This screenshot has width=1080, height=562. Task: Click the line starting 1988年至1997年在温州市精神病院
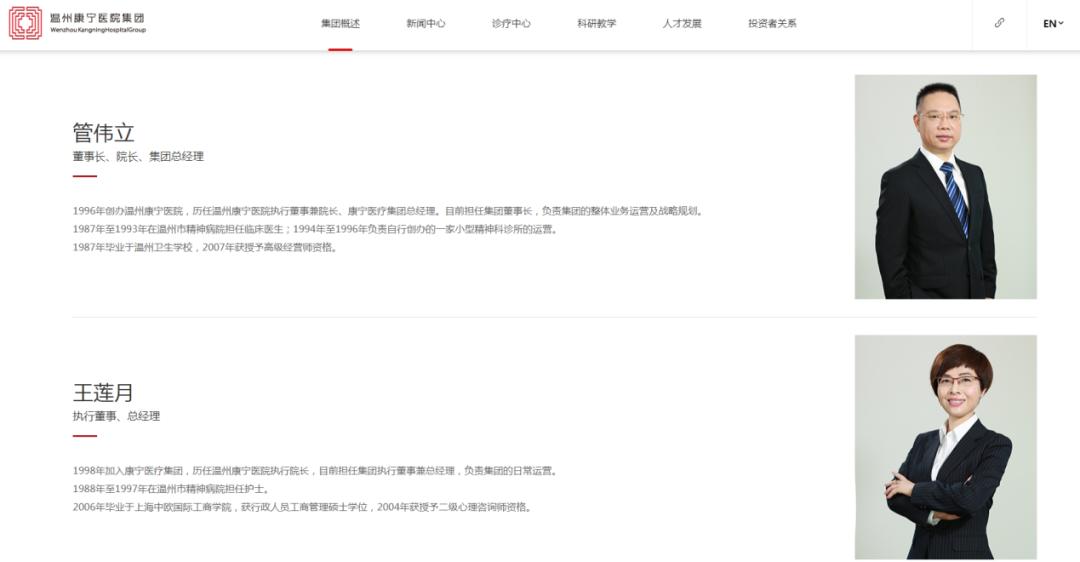[172, 489]
